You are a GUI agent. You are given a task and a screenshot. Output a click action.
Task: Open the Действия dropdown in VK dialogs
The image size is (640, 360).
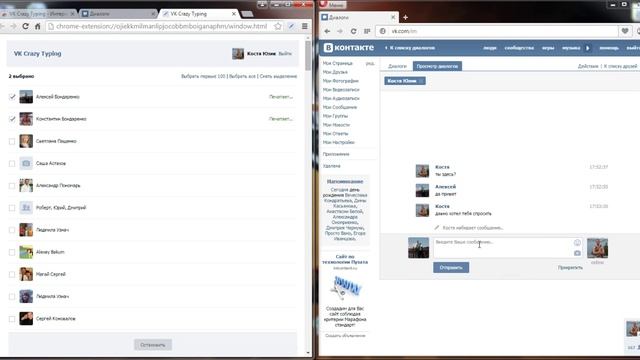(588, 66)
